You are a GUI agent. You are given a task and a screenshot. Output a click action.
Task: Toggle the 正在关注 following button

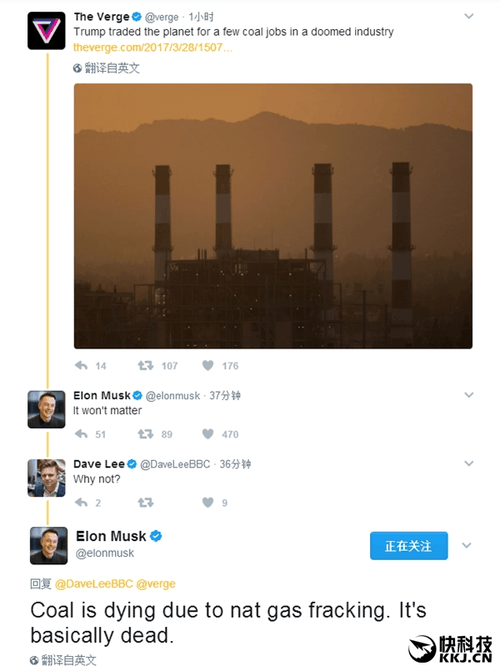tap(409, 546)
